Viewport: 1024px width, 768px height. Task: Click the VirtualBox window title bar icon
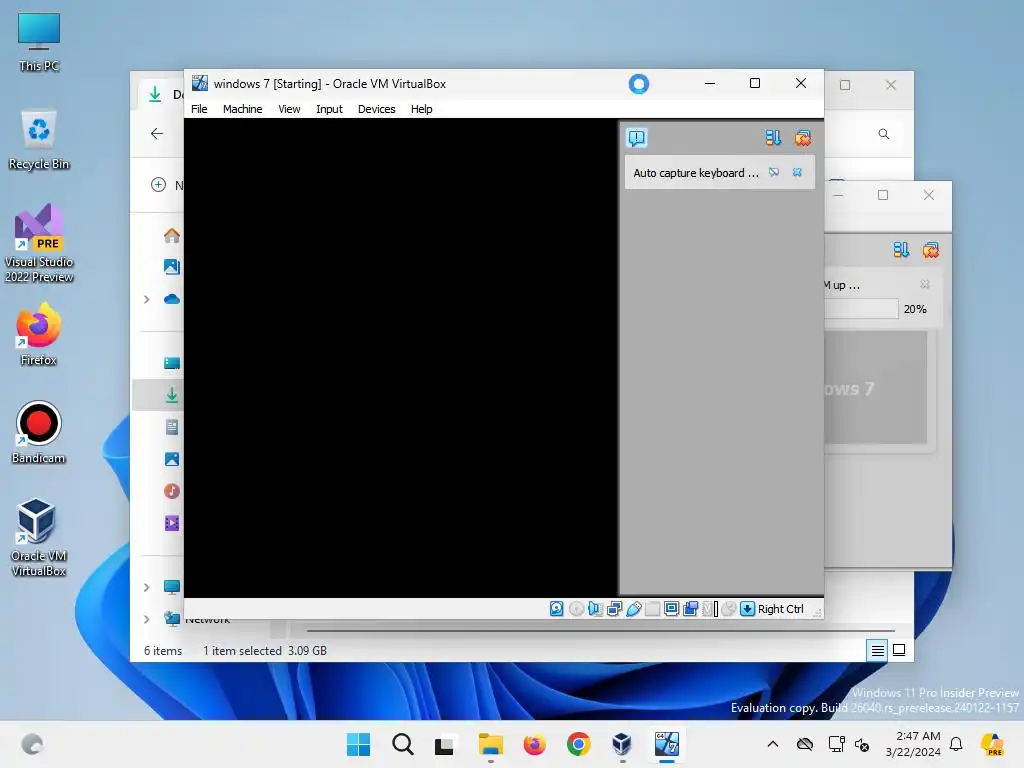(x=200, y=83)
